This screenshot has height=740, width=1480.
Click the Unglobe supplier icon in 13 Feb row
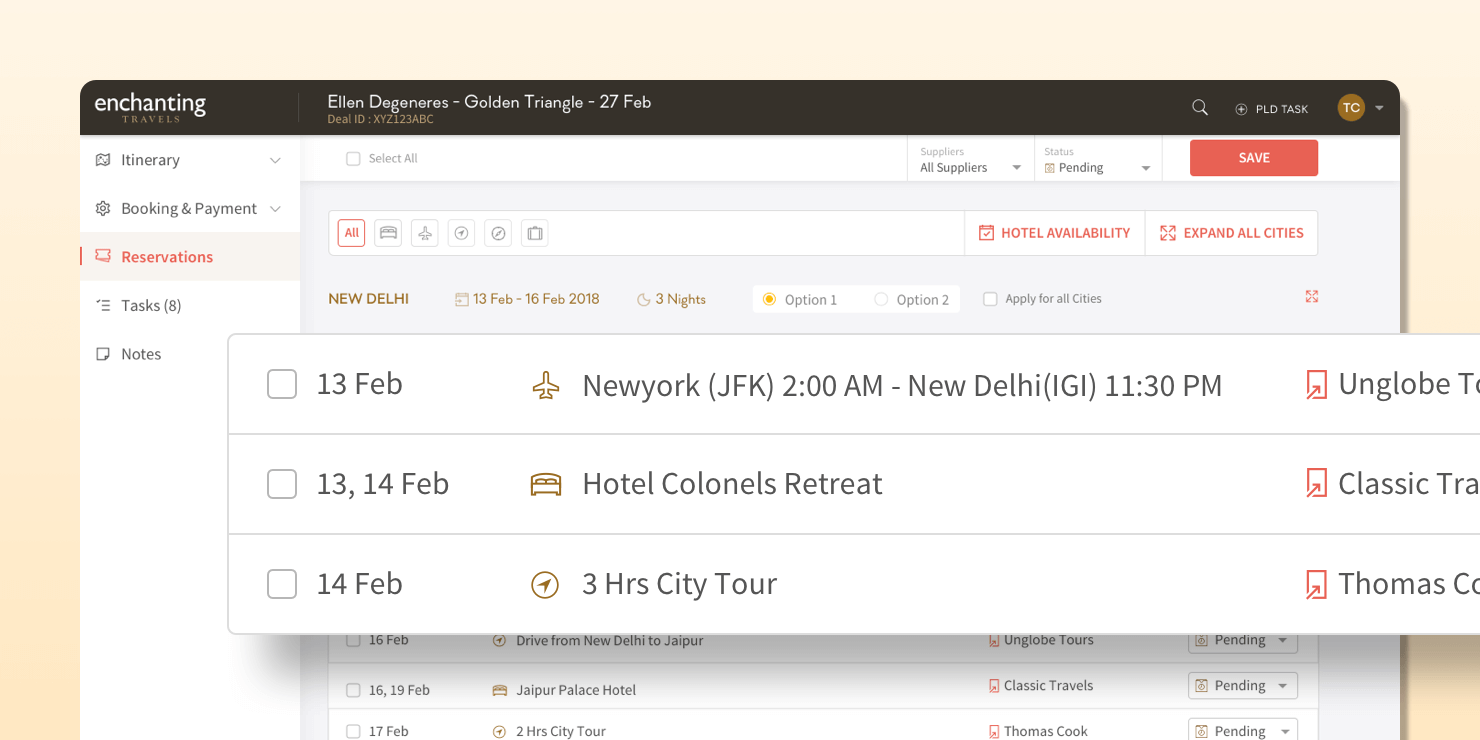1316,385
